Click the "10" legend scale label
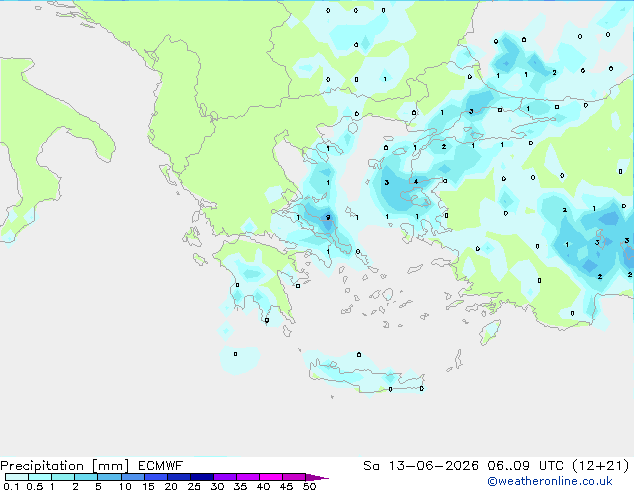This screenshot has width=634, height=490. pos(125,486)
